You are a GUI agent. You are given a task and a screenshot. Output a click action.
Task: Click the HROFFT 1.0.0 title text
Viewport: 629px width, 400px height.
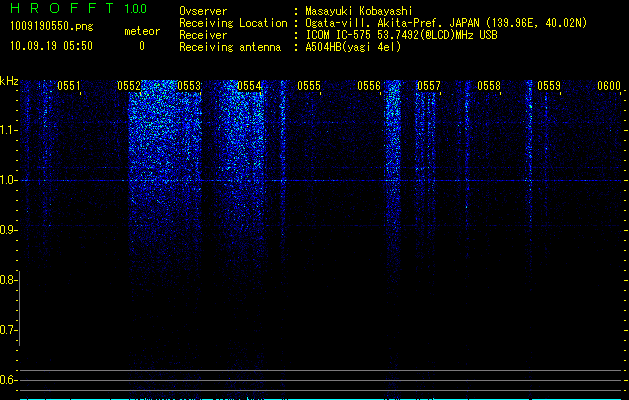coord(79,8)
